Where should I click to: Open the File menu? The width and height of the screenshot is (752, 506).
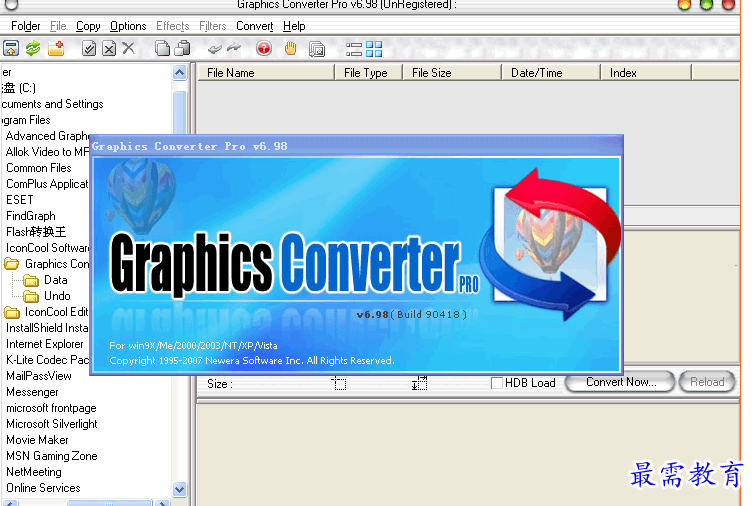click(x=58, y=26)
